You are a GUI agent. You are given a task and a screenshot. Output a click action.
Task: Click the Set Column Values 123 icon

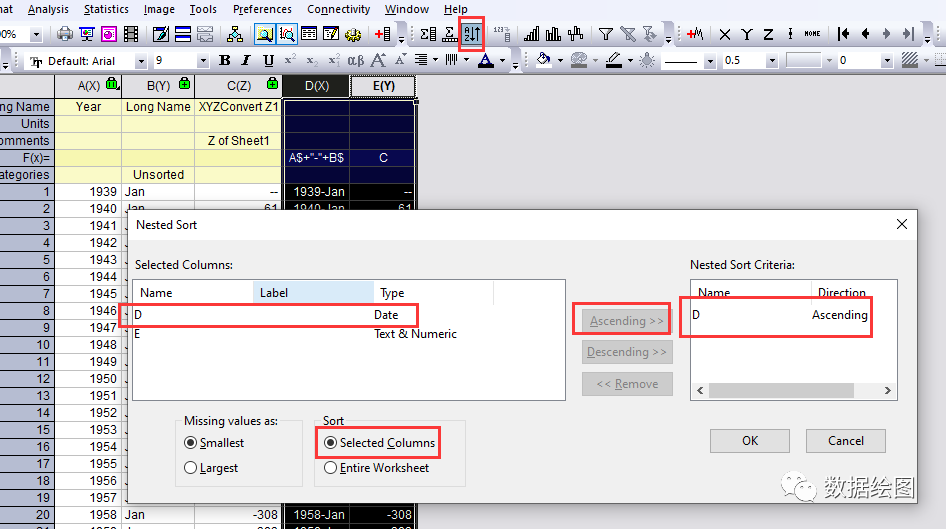[x=502, y=34]
